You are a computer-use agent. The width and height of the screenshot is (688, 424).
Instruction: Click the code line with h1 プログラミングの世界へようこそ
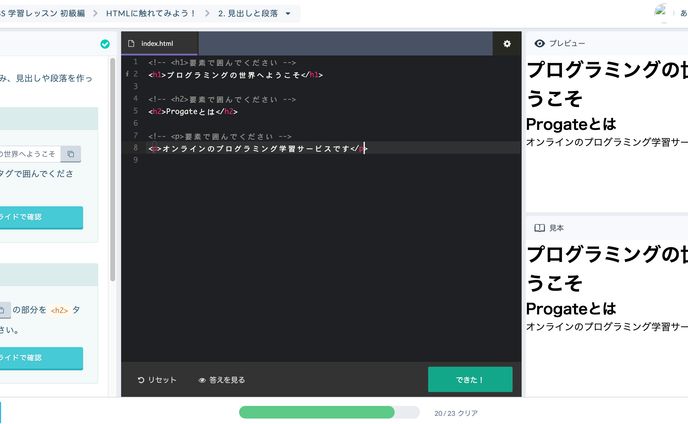(236, 75)
